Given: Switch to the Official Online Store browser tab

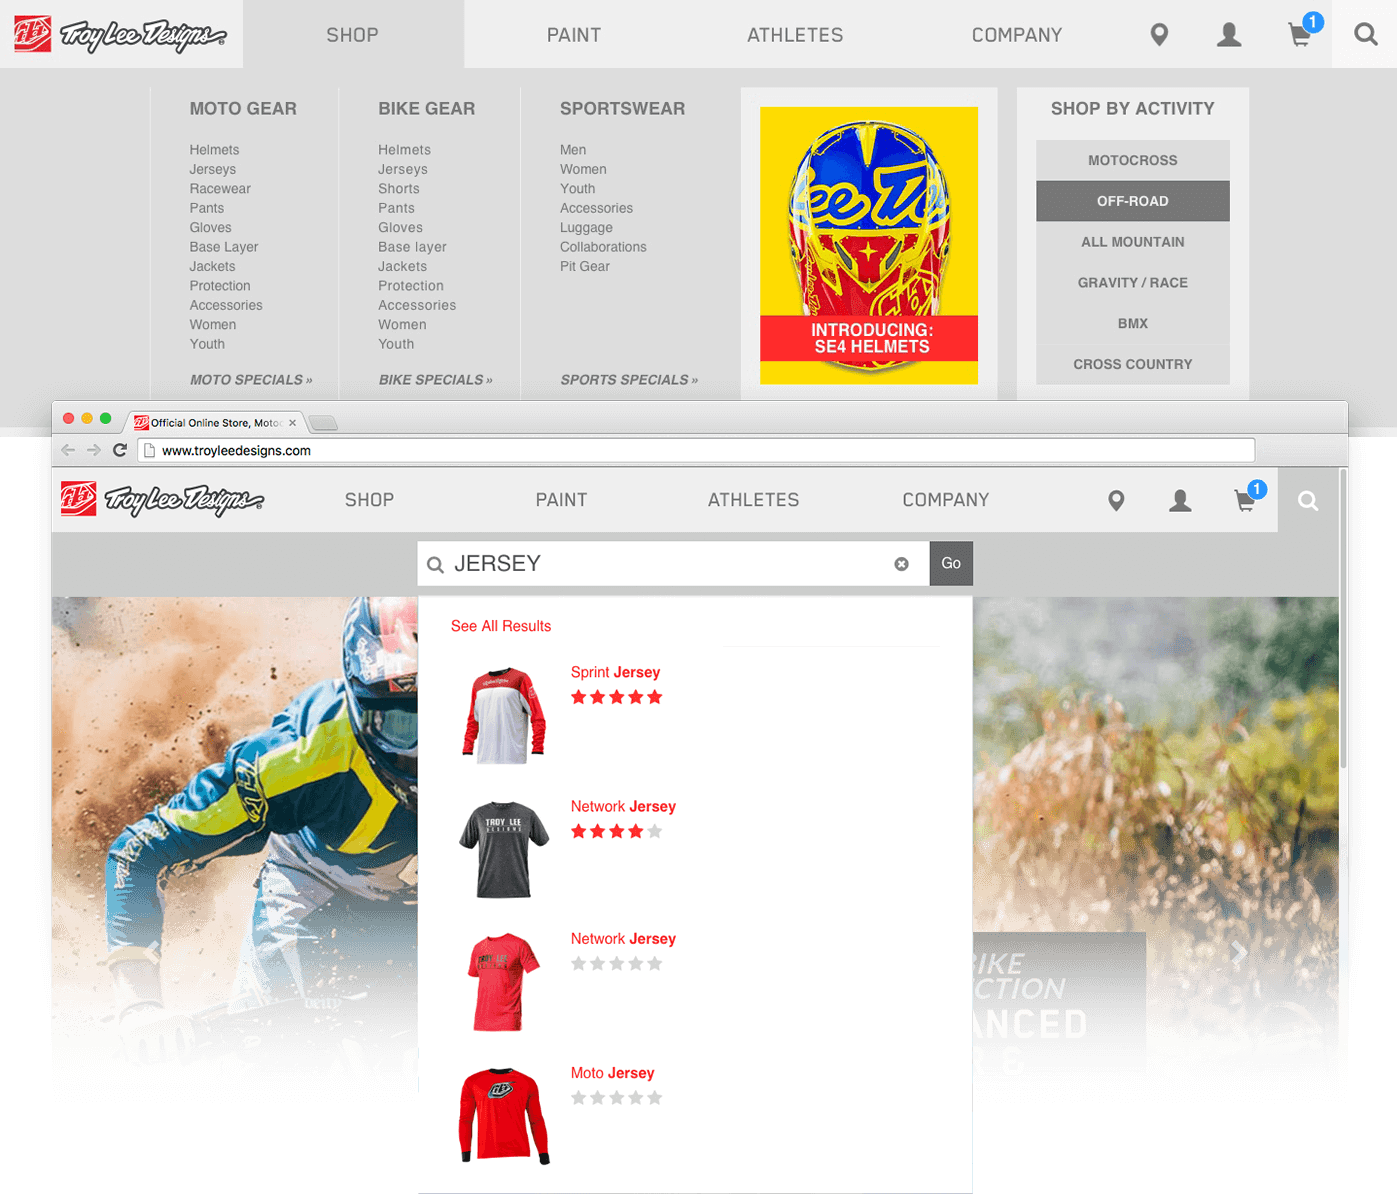Looking at the screenshot, I should tap(213, 422).
